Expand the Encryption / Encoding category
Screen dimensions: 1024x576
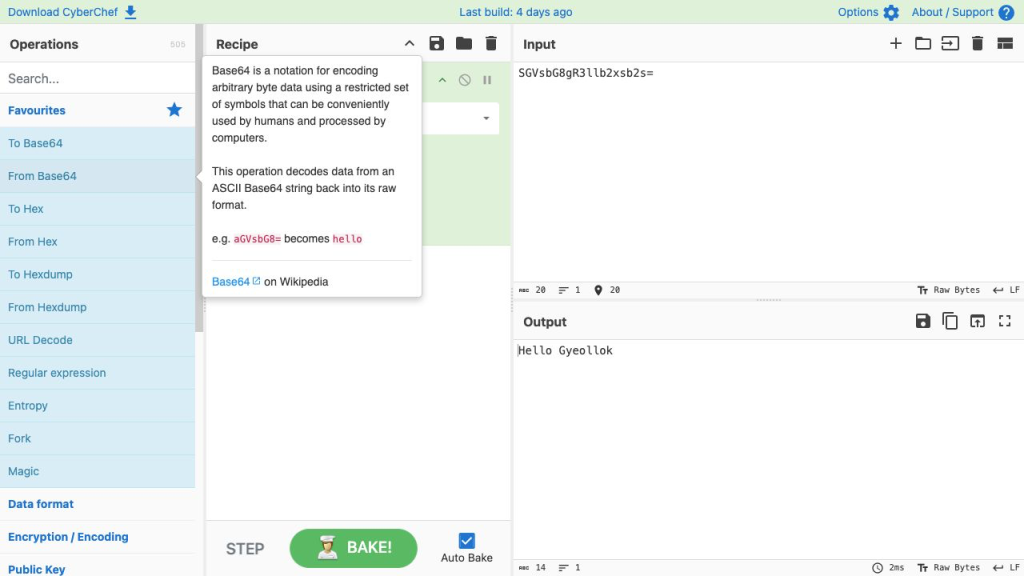pyautogui.click(x=97, y=537)
